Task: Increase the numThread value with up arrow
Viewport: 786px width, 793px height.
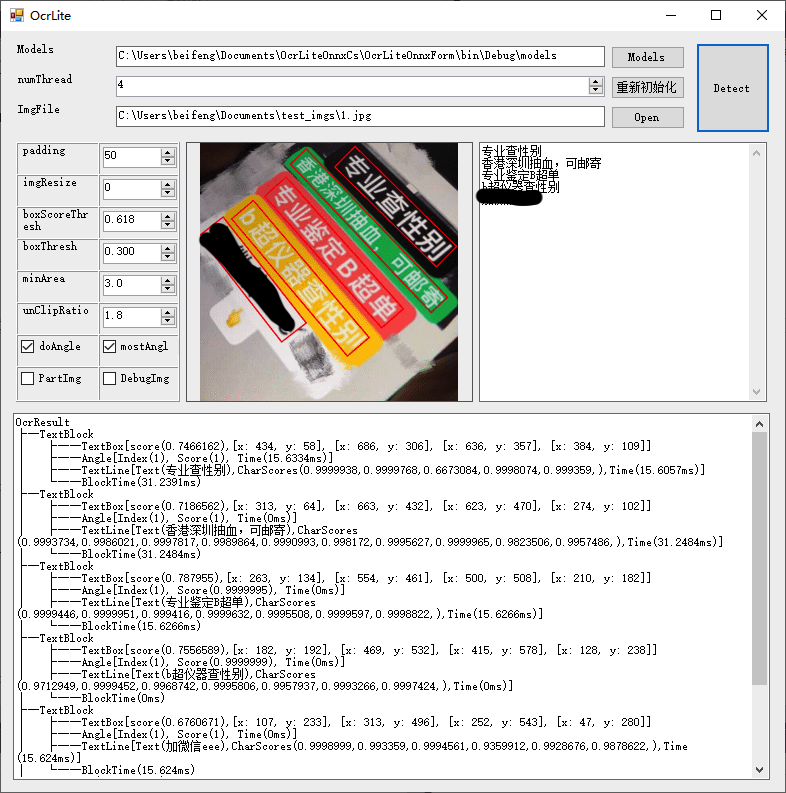Action: pos(596,82)
